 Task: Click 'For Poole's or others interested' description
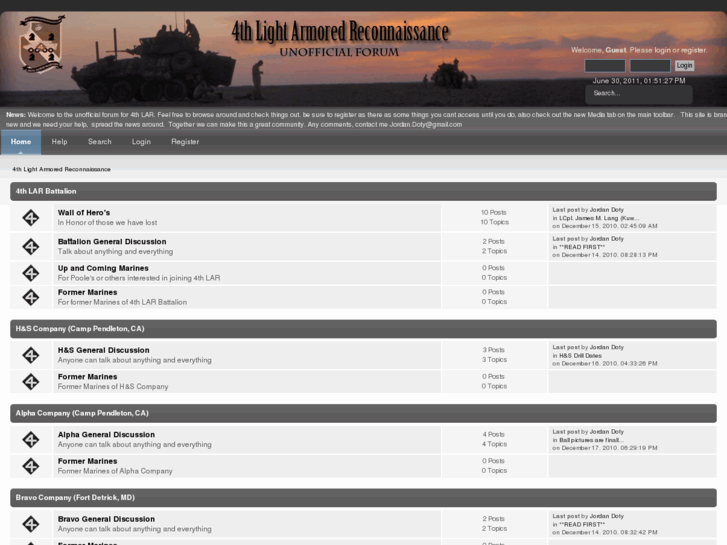click(x=139, y=278)
